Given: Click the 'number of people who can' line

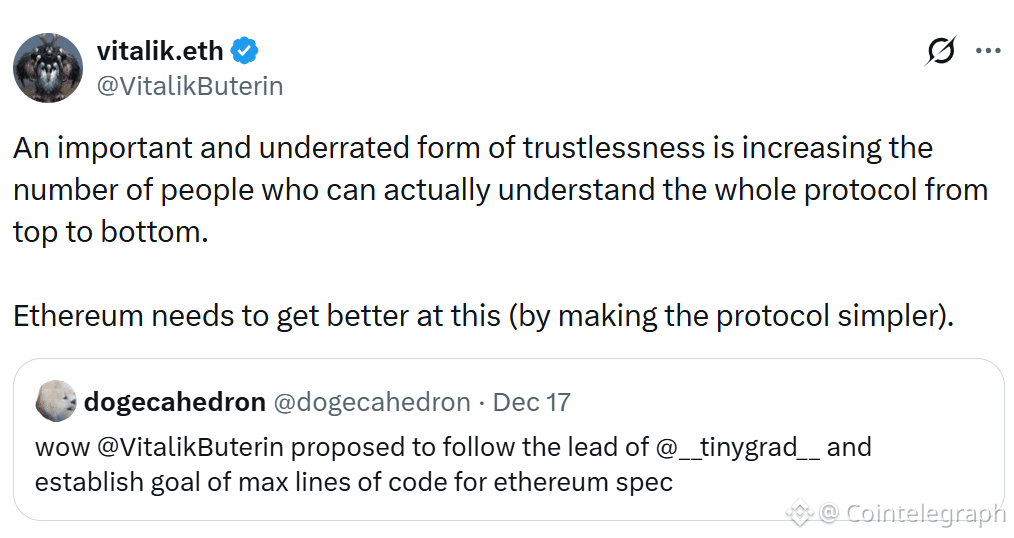Looking at the screenshot, I should (500, 190).
